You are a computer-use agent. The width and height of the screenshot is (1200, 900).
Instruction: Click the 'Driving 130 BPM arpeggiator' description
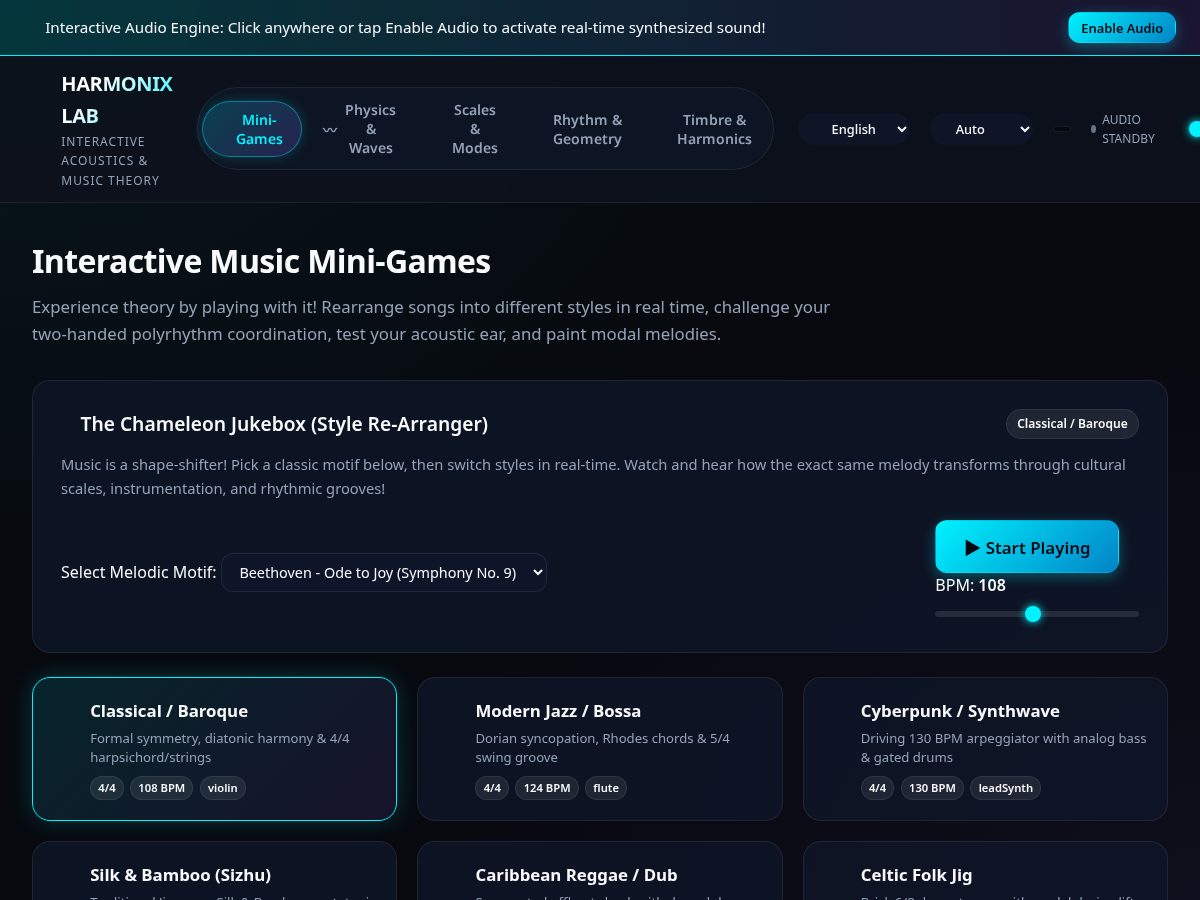pyautogui.click(x=1004, y=748)
